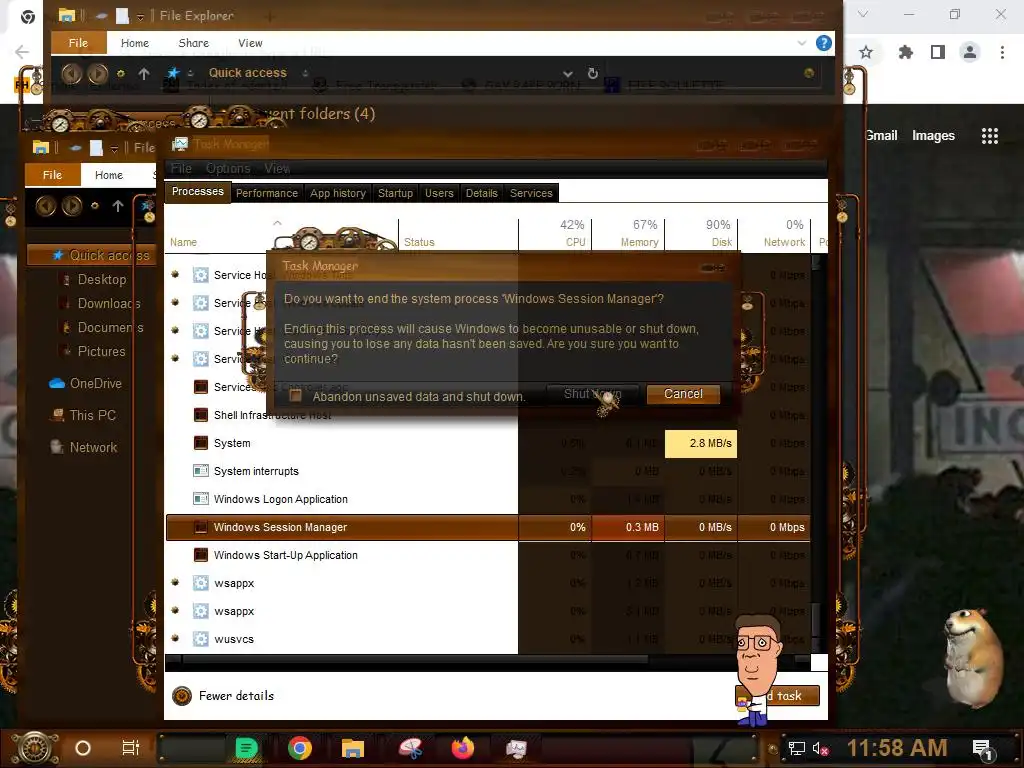Sort by the Network column header
The width and height of the screenshot is (1024, 768).
click(775, 234)
